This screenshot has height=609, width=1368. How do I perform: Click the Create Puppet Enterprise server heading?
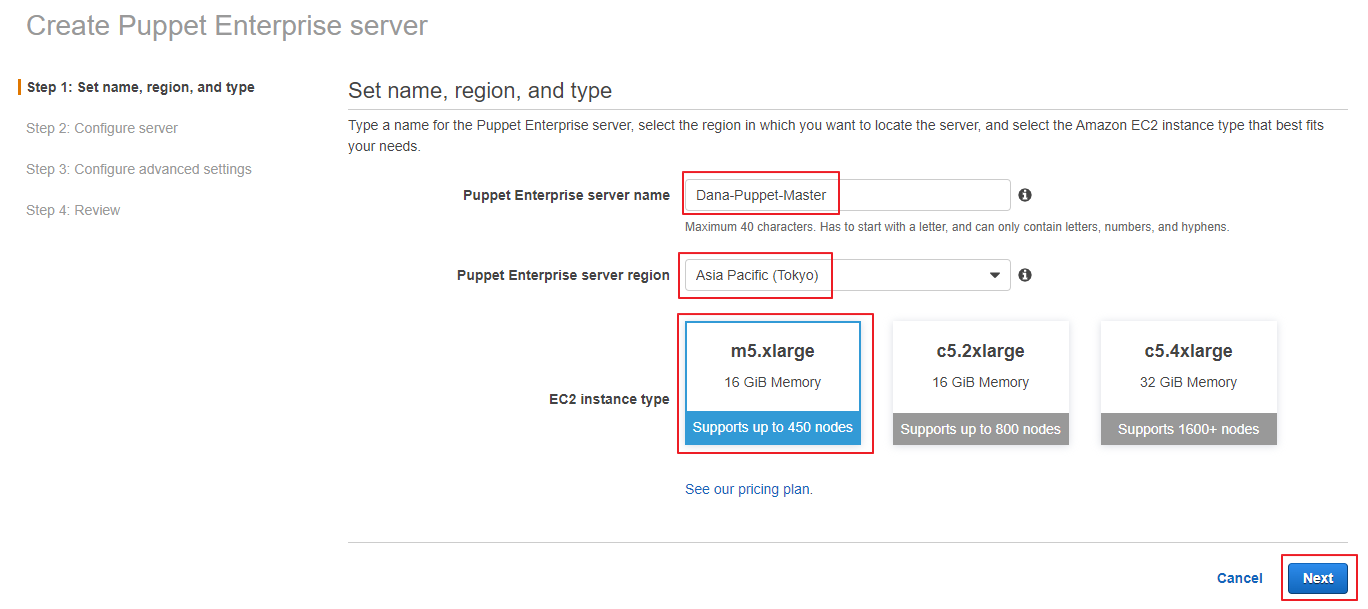point(227,25)
